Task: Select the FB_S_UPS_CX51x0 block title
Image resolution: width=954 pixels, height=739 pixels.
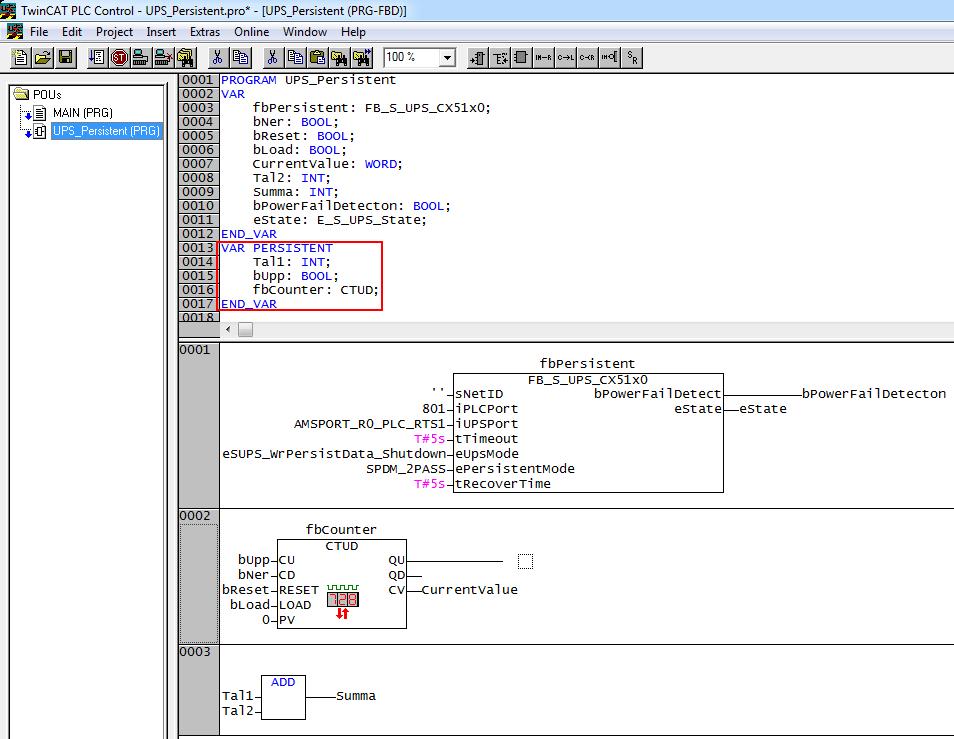Action: point(588,380)
